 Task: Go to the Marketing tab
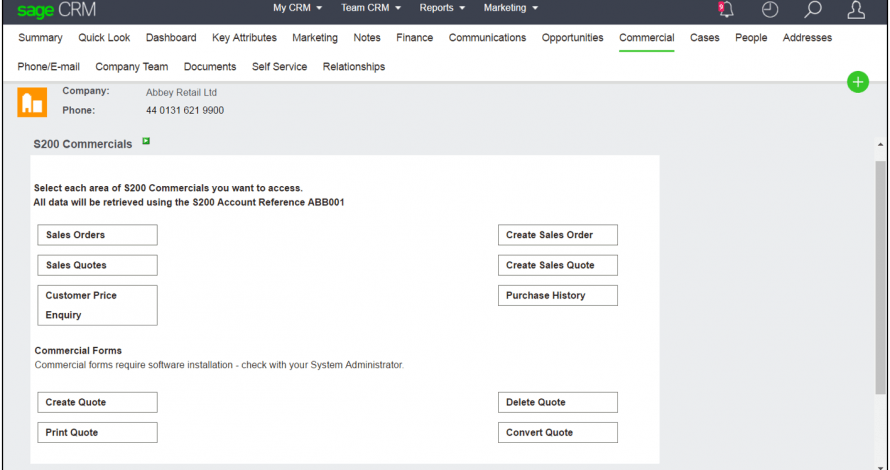coord(315,37)
